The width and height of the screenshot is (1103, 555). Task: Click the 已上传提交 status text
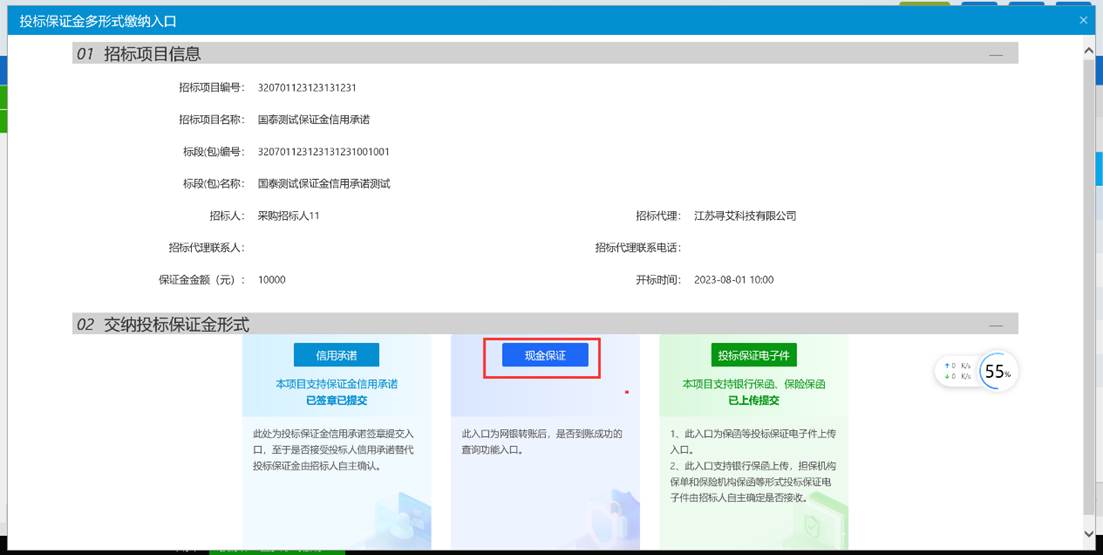point(754,400)
